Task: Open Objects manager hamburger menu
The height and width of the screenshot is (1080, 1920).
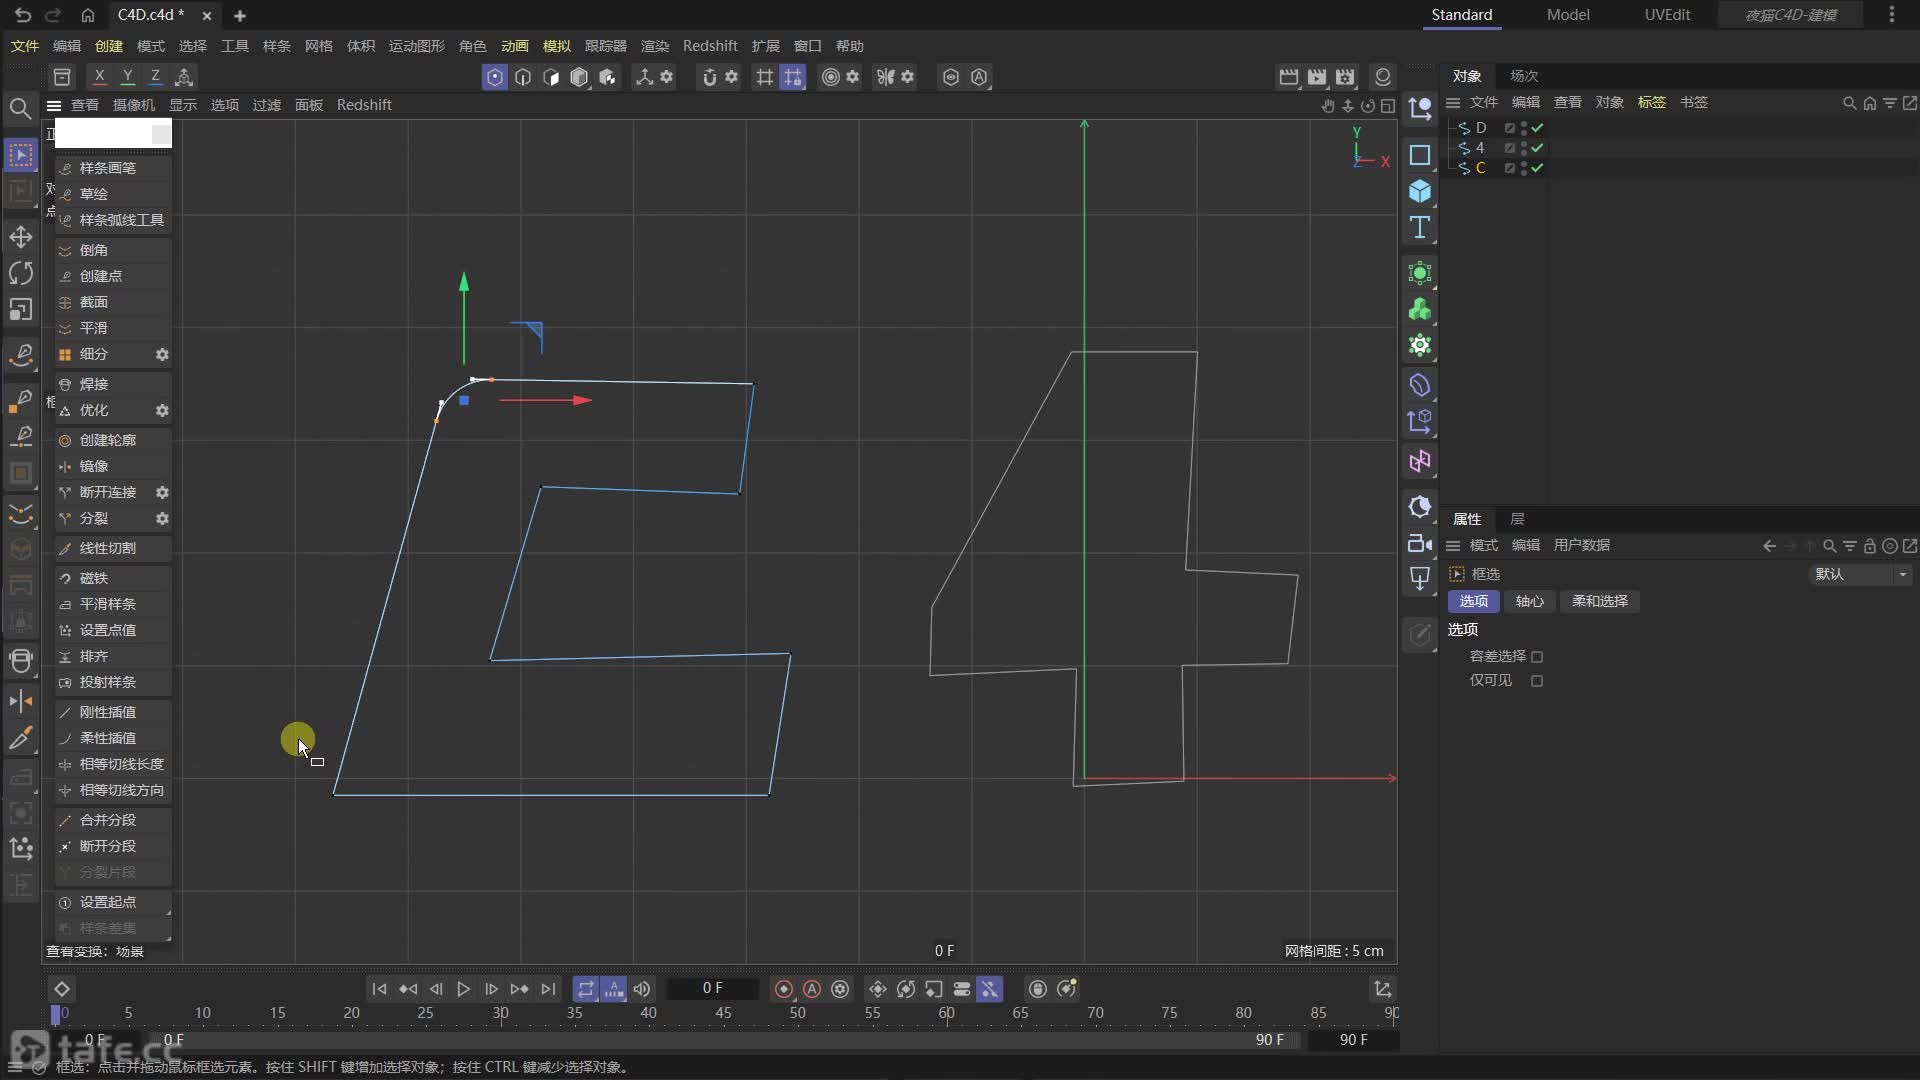Action: click(1453, 103)
